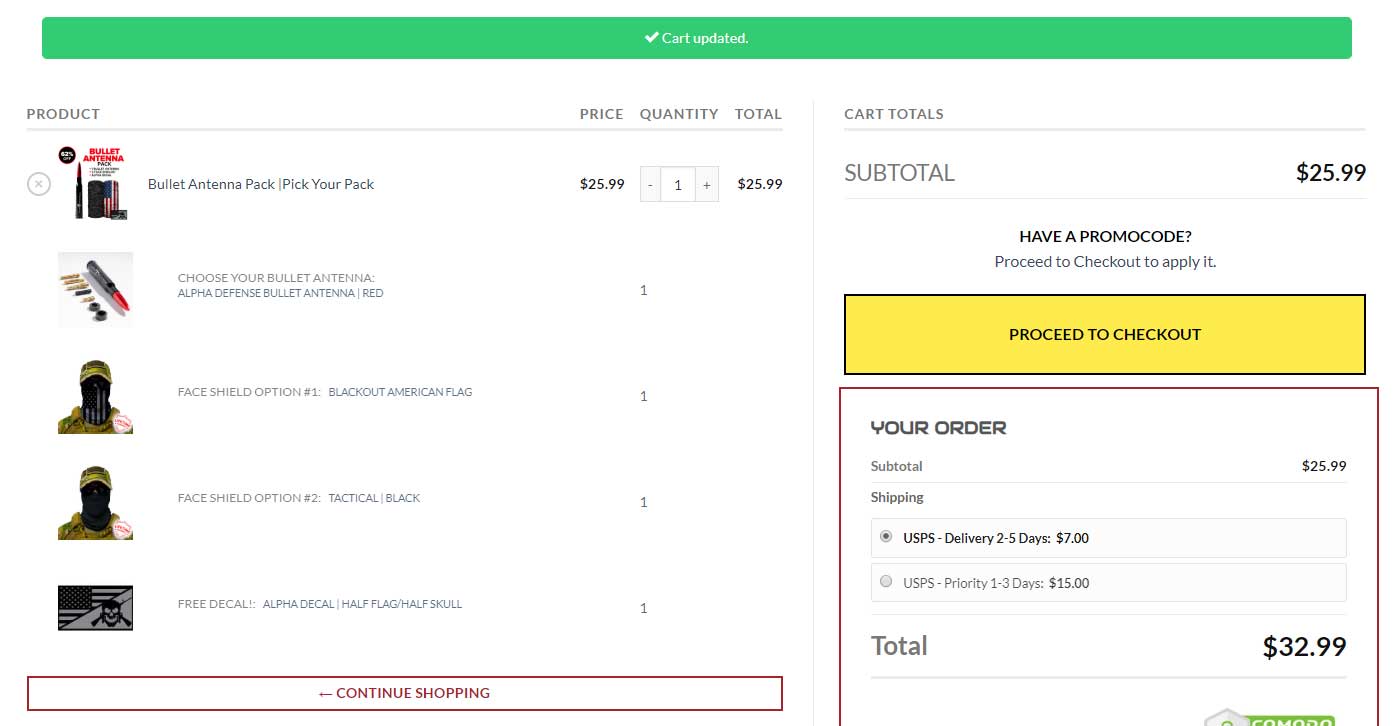This screenshot has width=1397, height=726.
Task: Click the Half Flag/Half Skull decal image
Action: (x=95, y=608)
